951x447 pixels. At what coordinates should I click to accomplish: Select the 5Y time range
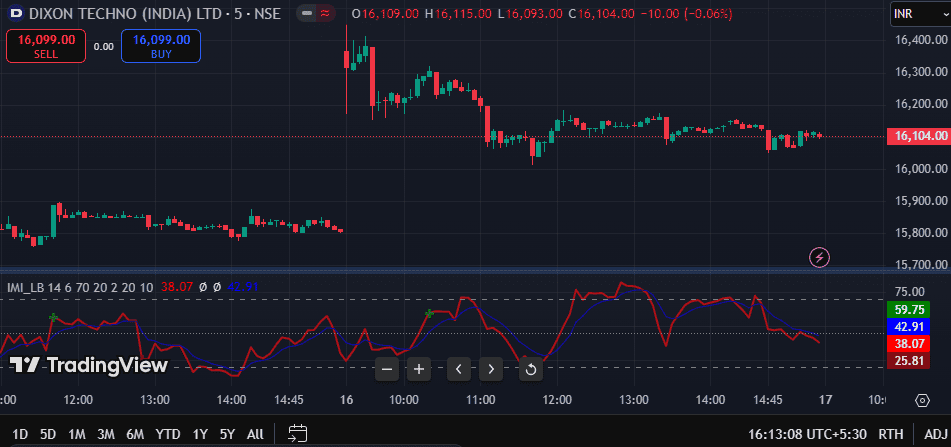(227, 434)
